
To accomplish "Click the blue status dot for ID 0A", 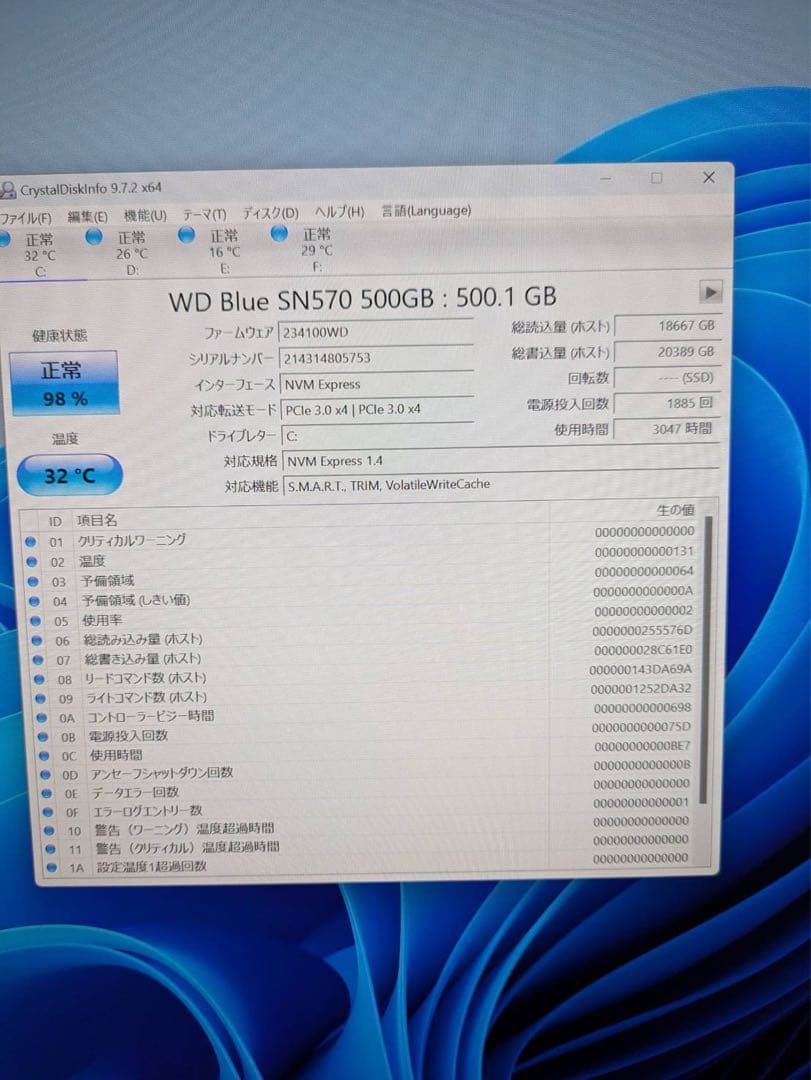I will tap(41, 718).
